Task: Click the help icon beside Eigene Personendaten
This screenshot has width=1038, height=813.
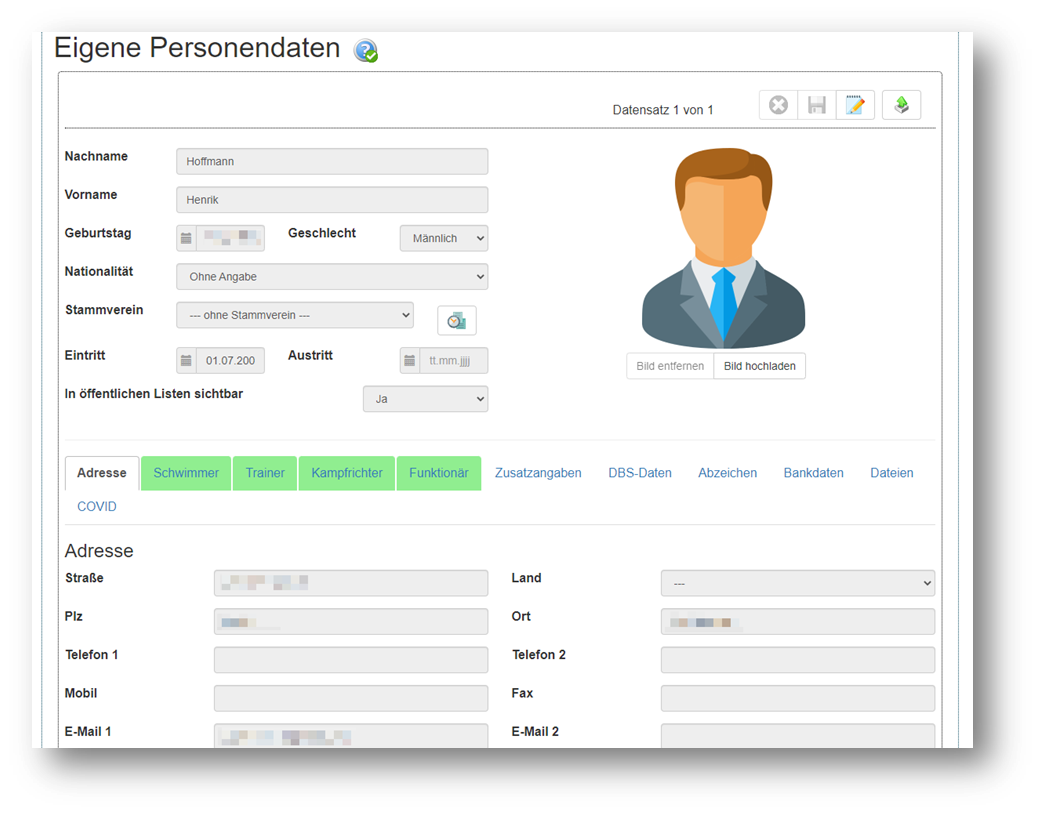Action: (366, 51)
